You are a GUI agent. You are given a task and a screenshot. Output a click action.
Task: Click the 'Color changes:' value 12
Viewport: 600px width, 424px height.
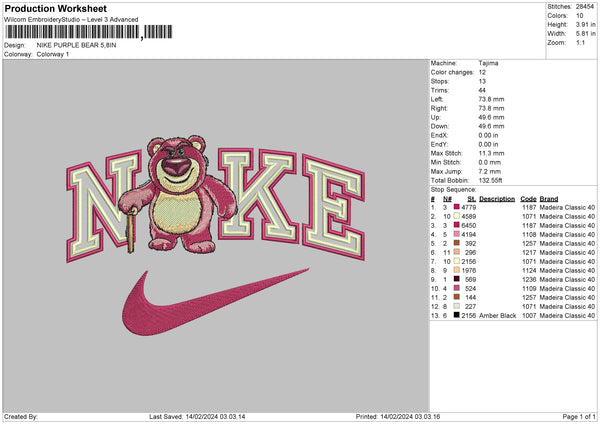tap(482, 72)
